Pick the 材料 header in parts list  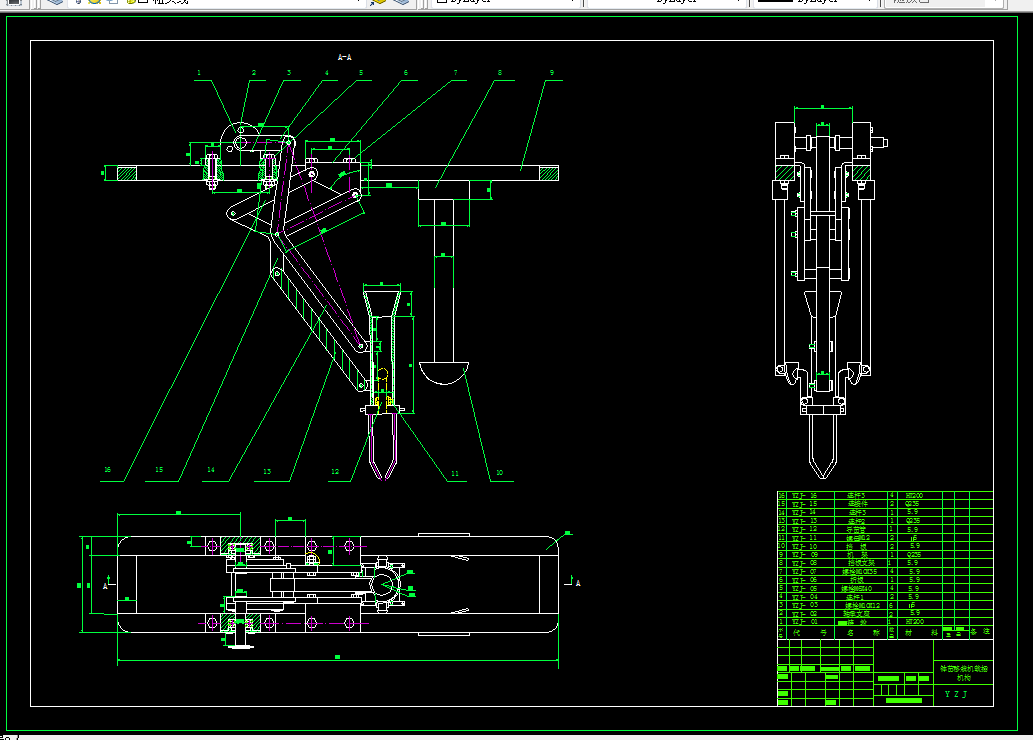(921, 633)
